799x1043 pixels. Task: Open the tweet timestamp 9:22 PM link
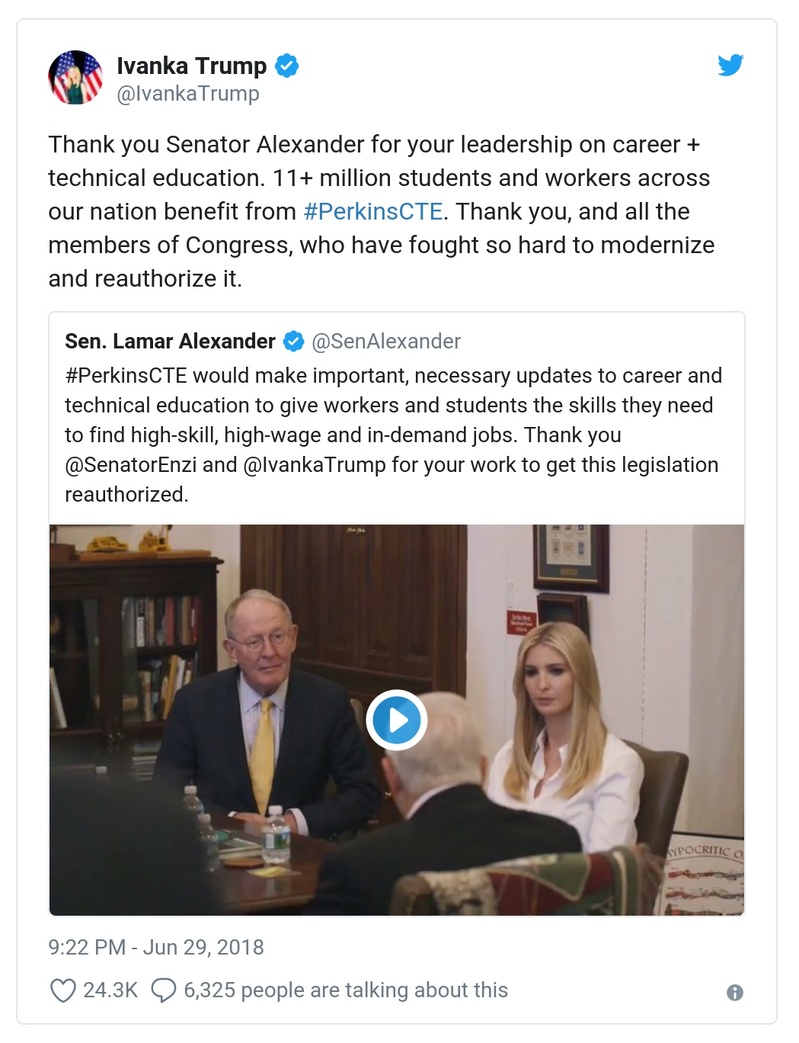pos(156,946)
